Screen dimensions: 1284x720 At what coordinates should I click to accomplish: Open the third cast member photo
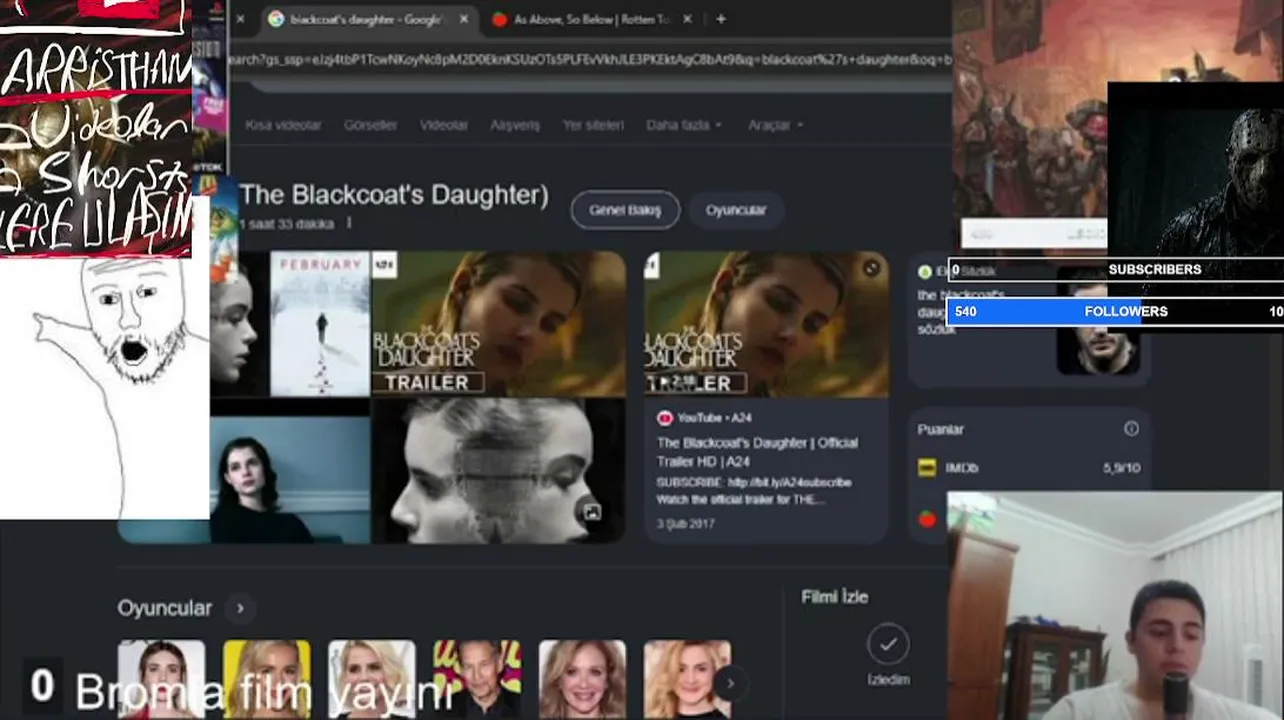pyautogui.click(x=371, y=679)
